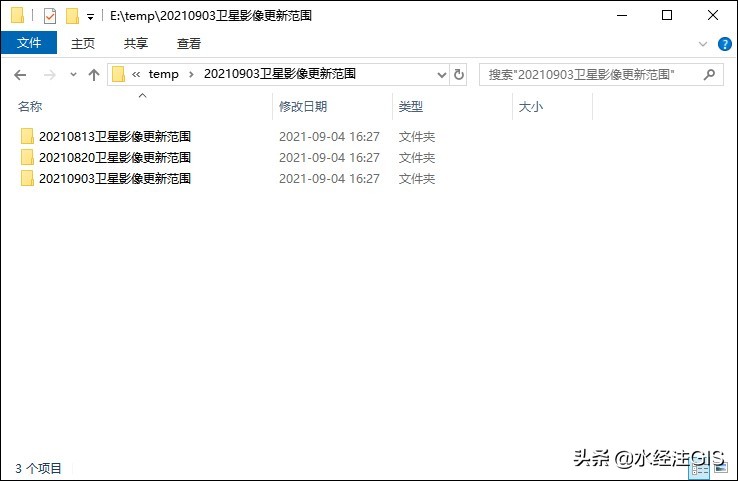Click the modified date of the 20210813 folder
The height and width of the screenshot is (481, 738).
[x=329, y=137]
